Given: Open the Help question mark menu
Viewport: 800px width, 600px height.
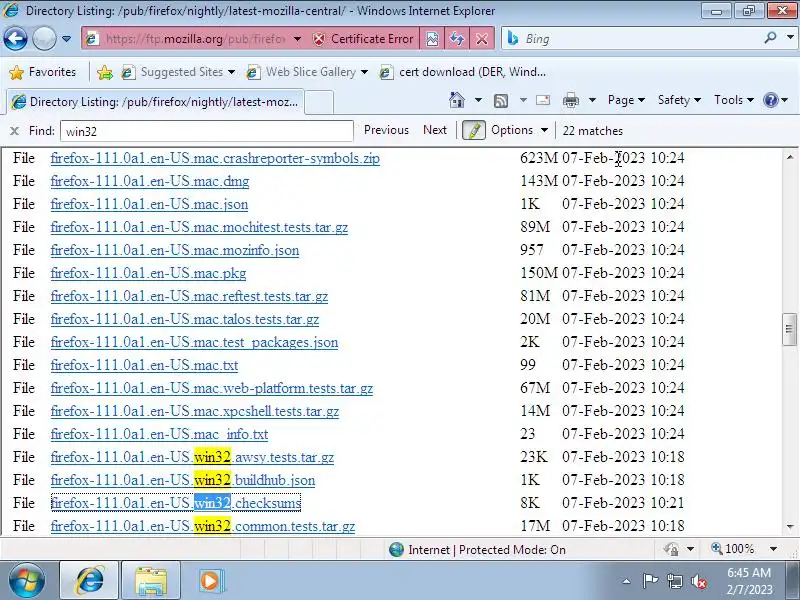Looking at the screenshot, I should 776,100.
